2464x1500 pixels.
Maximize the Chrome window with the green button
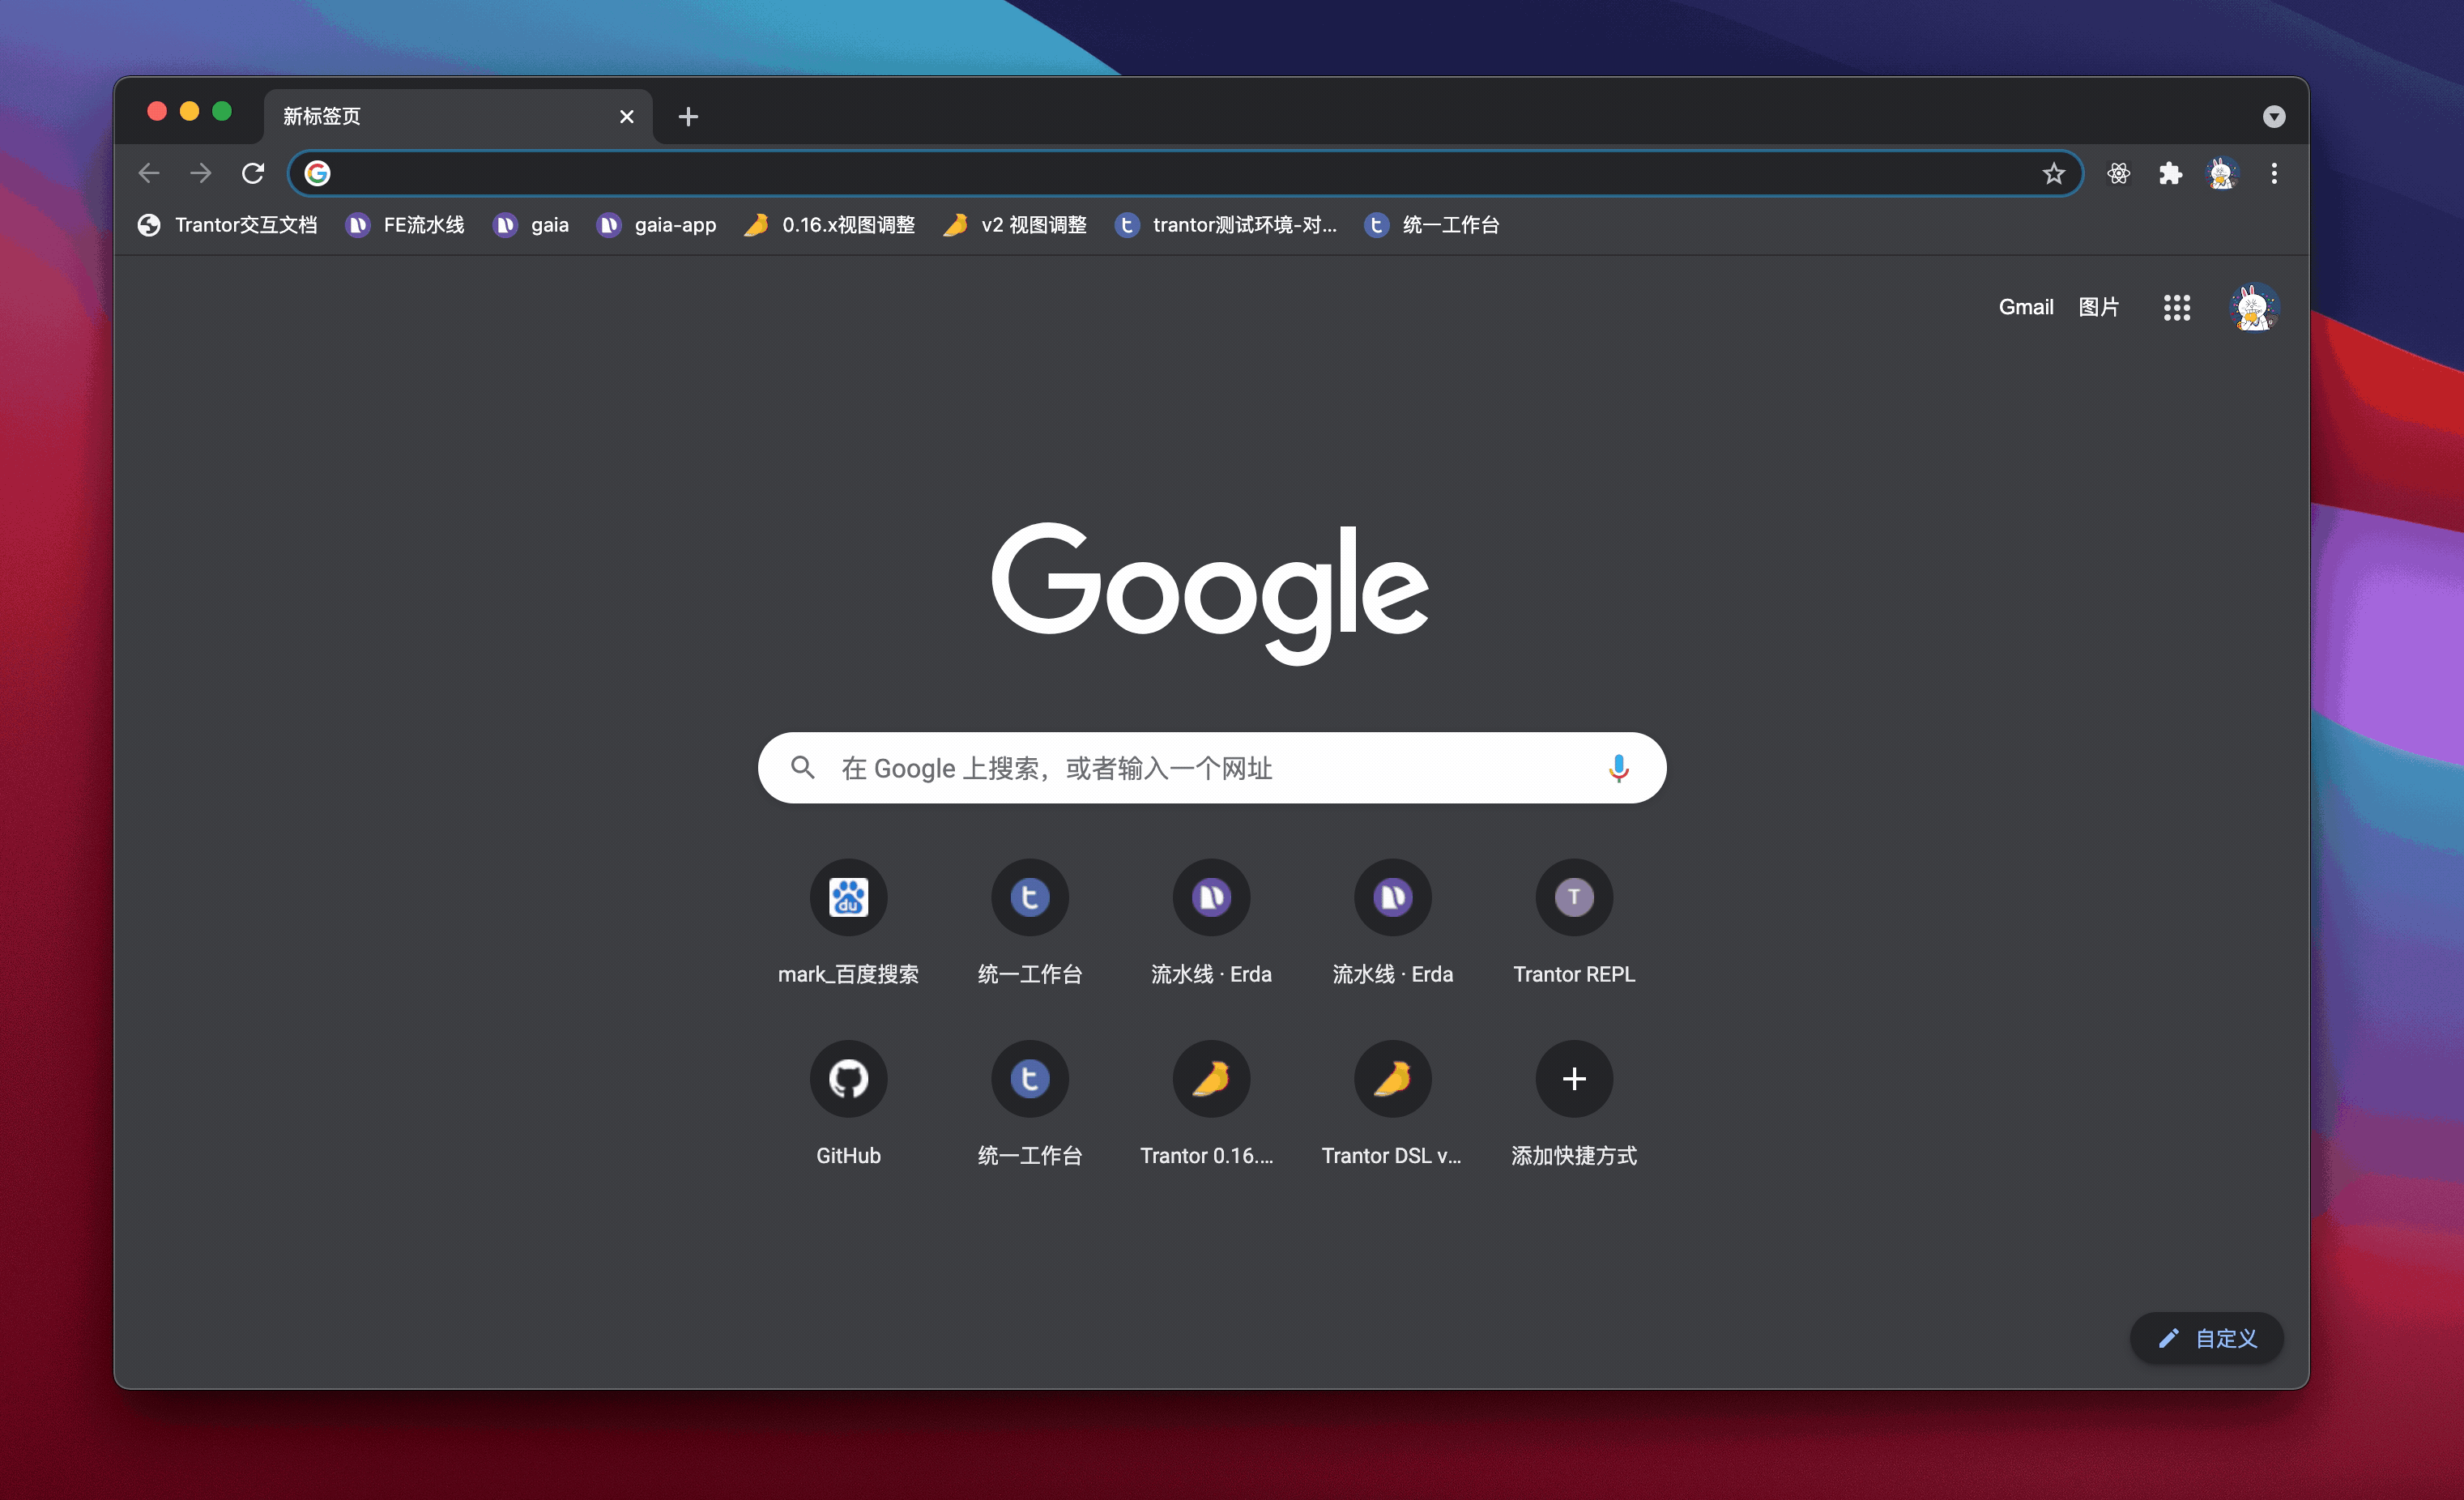pyautogui.click(x=222, y=111)
